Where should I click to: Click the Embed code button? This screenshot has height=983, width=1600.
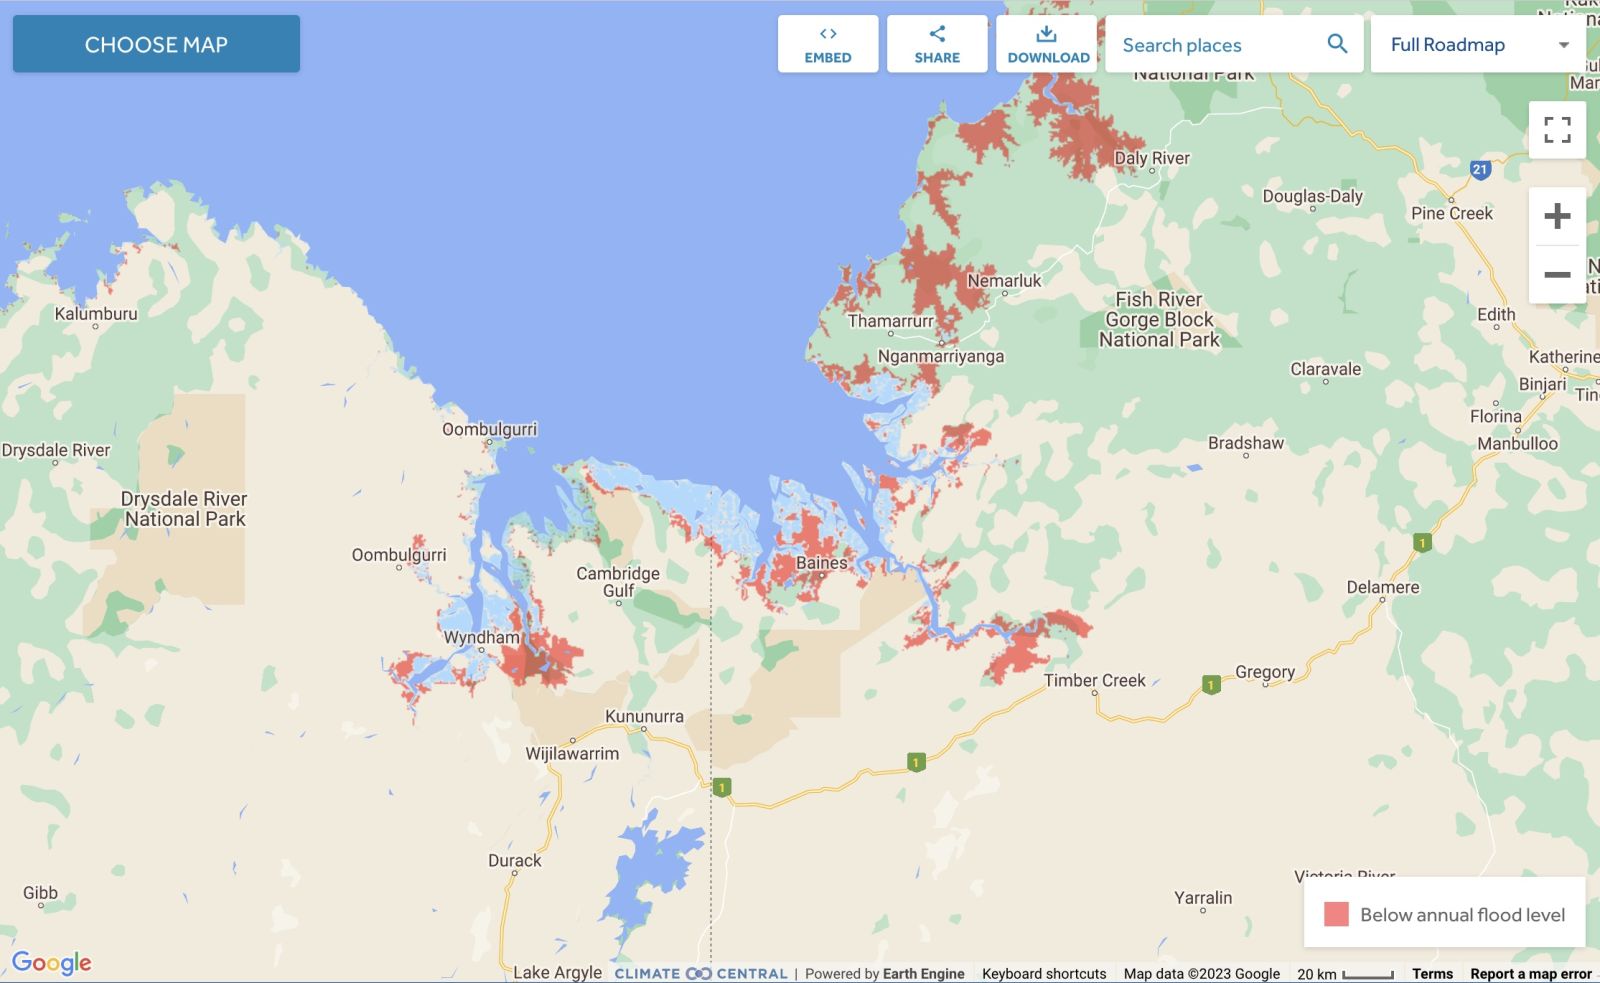point(828,44)
